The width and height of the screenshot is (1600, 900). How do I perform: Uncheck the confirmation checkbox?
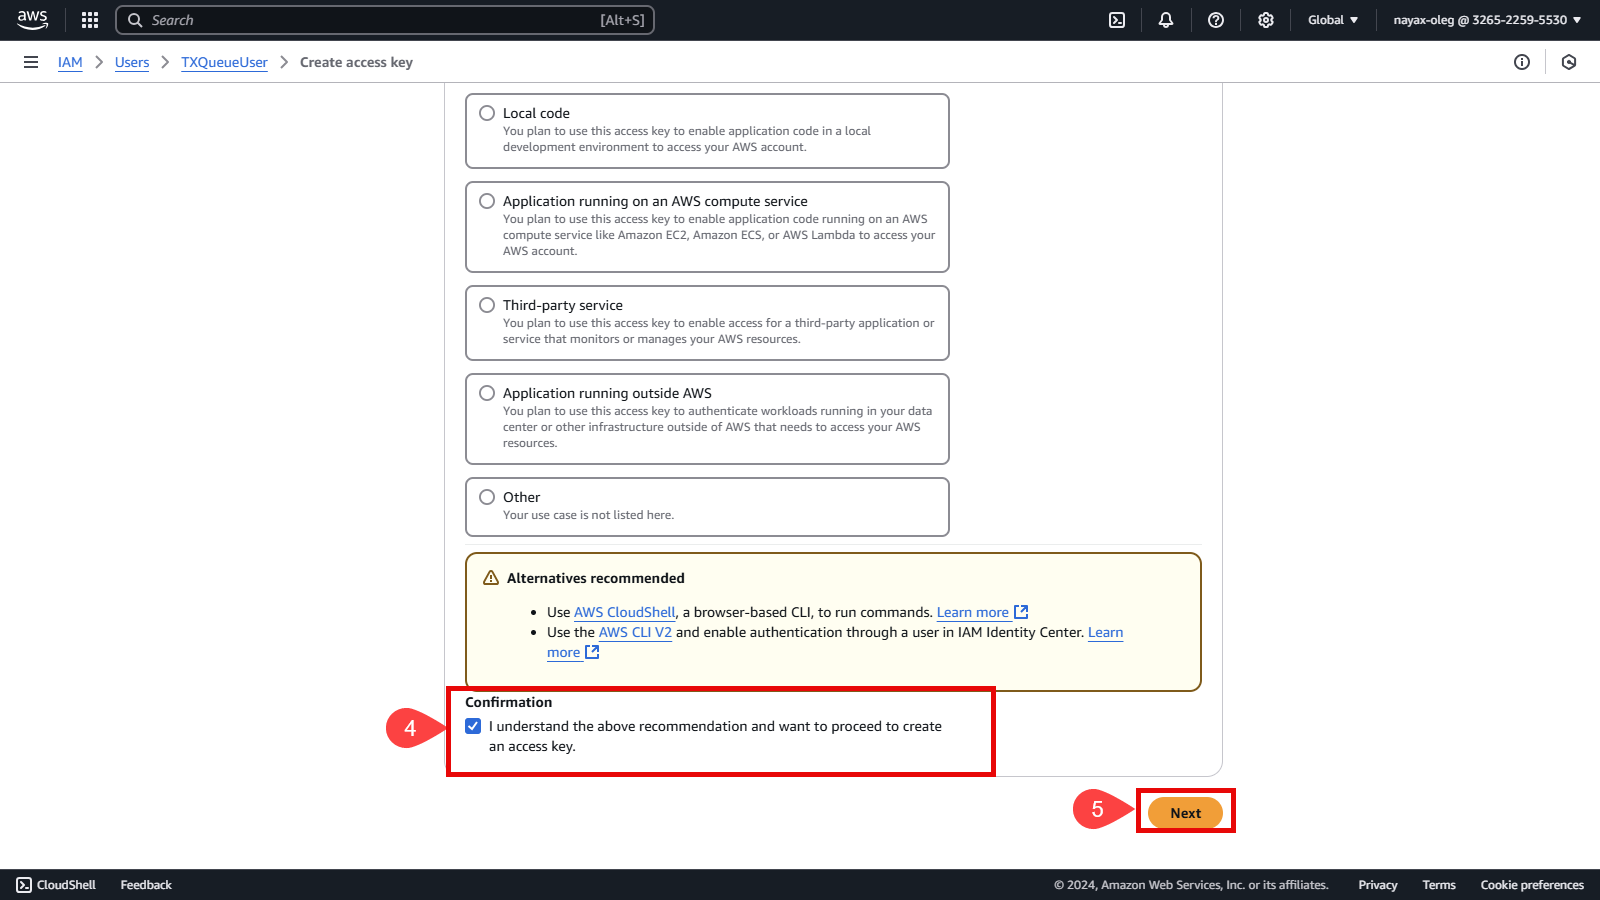click(x=473, y=726)
